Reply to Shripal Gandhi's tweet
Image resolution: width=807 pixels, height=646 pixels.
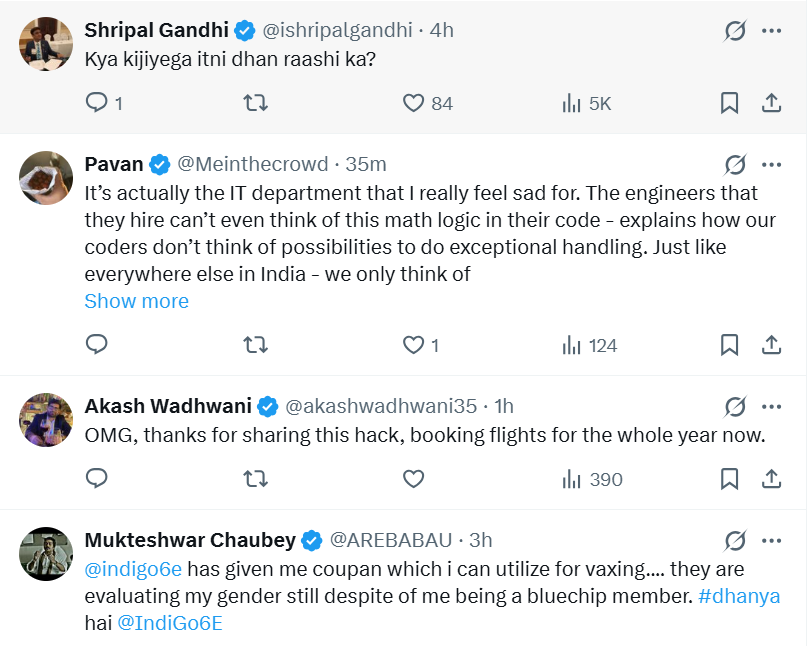coord(97,103)
